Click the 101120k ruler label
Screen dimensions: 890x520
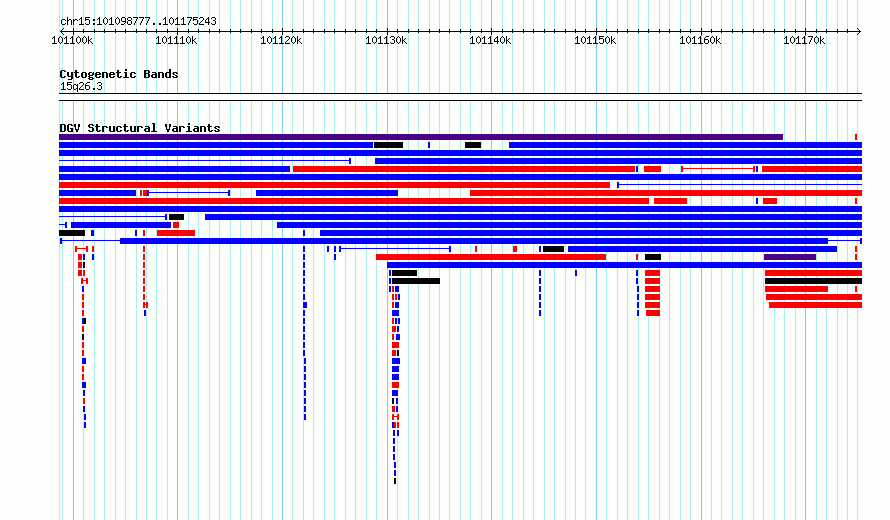(x=282, y=40)
